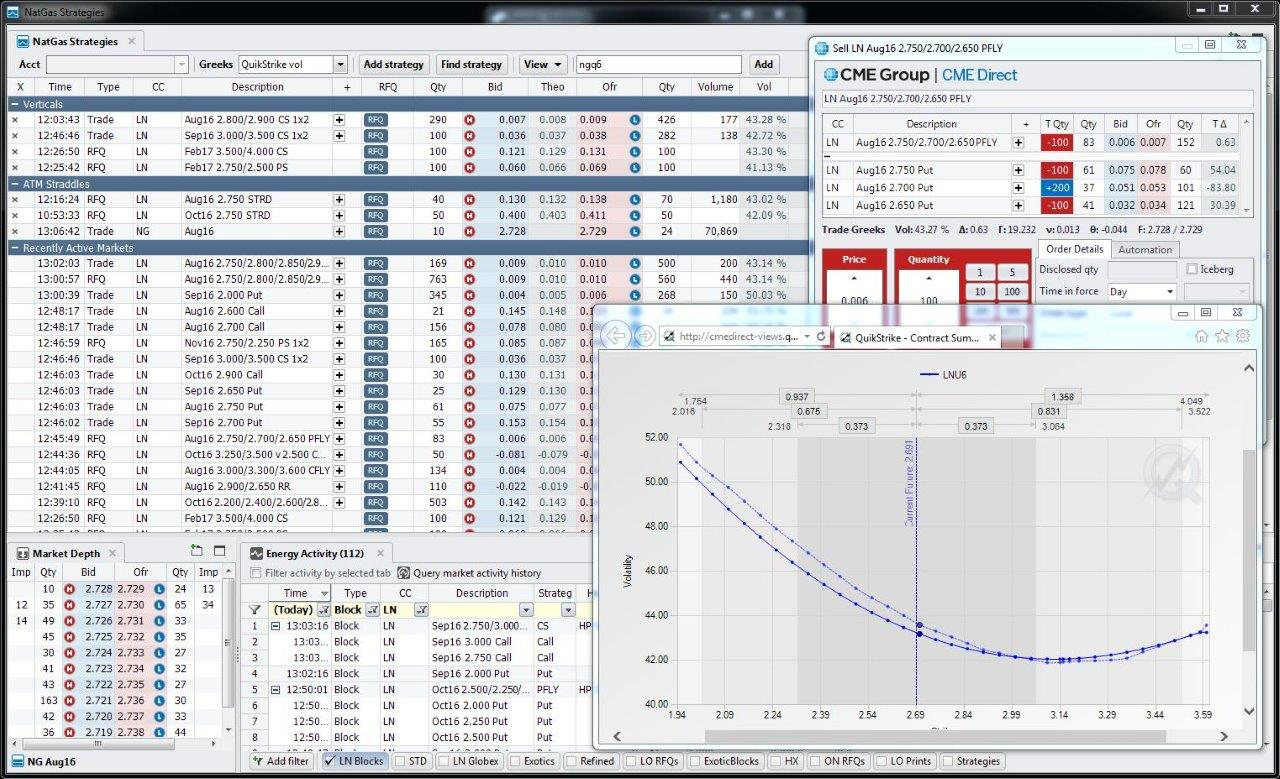Click RFQ badge for Aug16 2.750 STRD
This screenshot has height=779, width=1280.
[375, 200]
